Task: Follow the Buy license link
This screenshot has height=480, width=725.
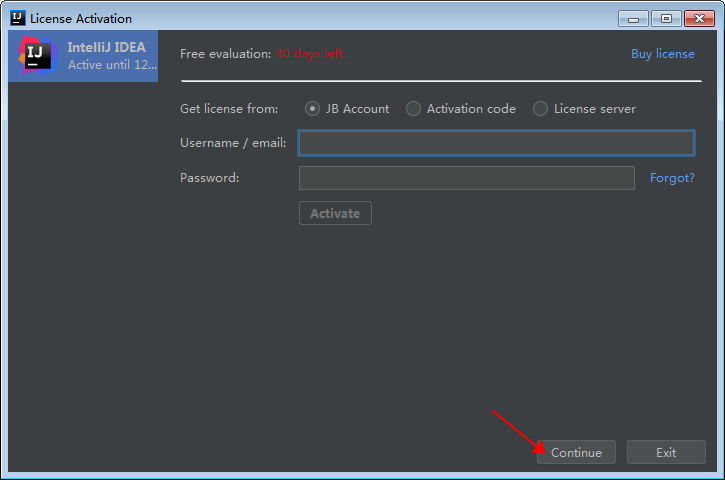Action: pyautogui.click(x=662, y=54)
